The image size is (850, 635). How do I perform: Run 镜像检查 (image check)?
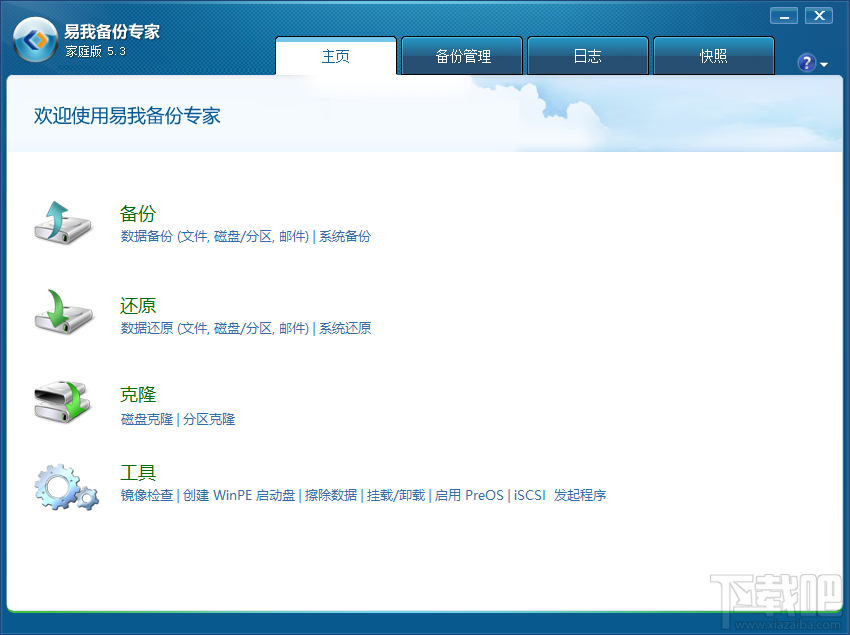coord(146,495)
